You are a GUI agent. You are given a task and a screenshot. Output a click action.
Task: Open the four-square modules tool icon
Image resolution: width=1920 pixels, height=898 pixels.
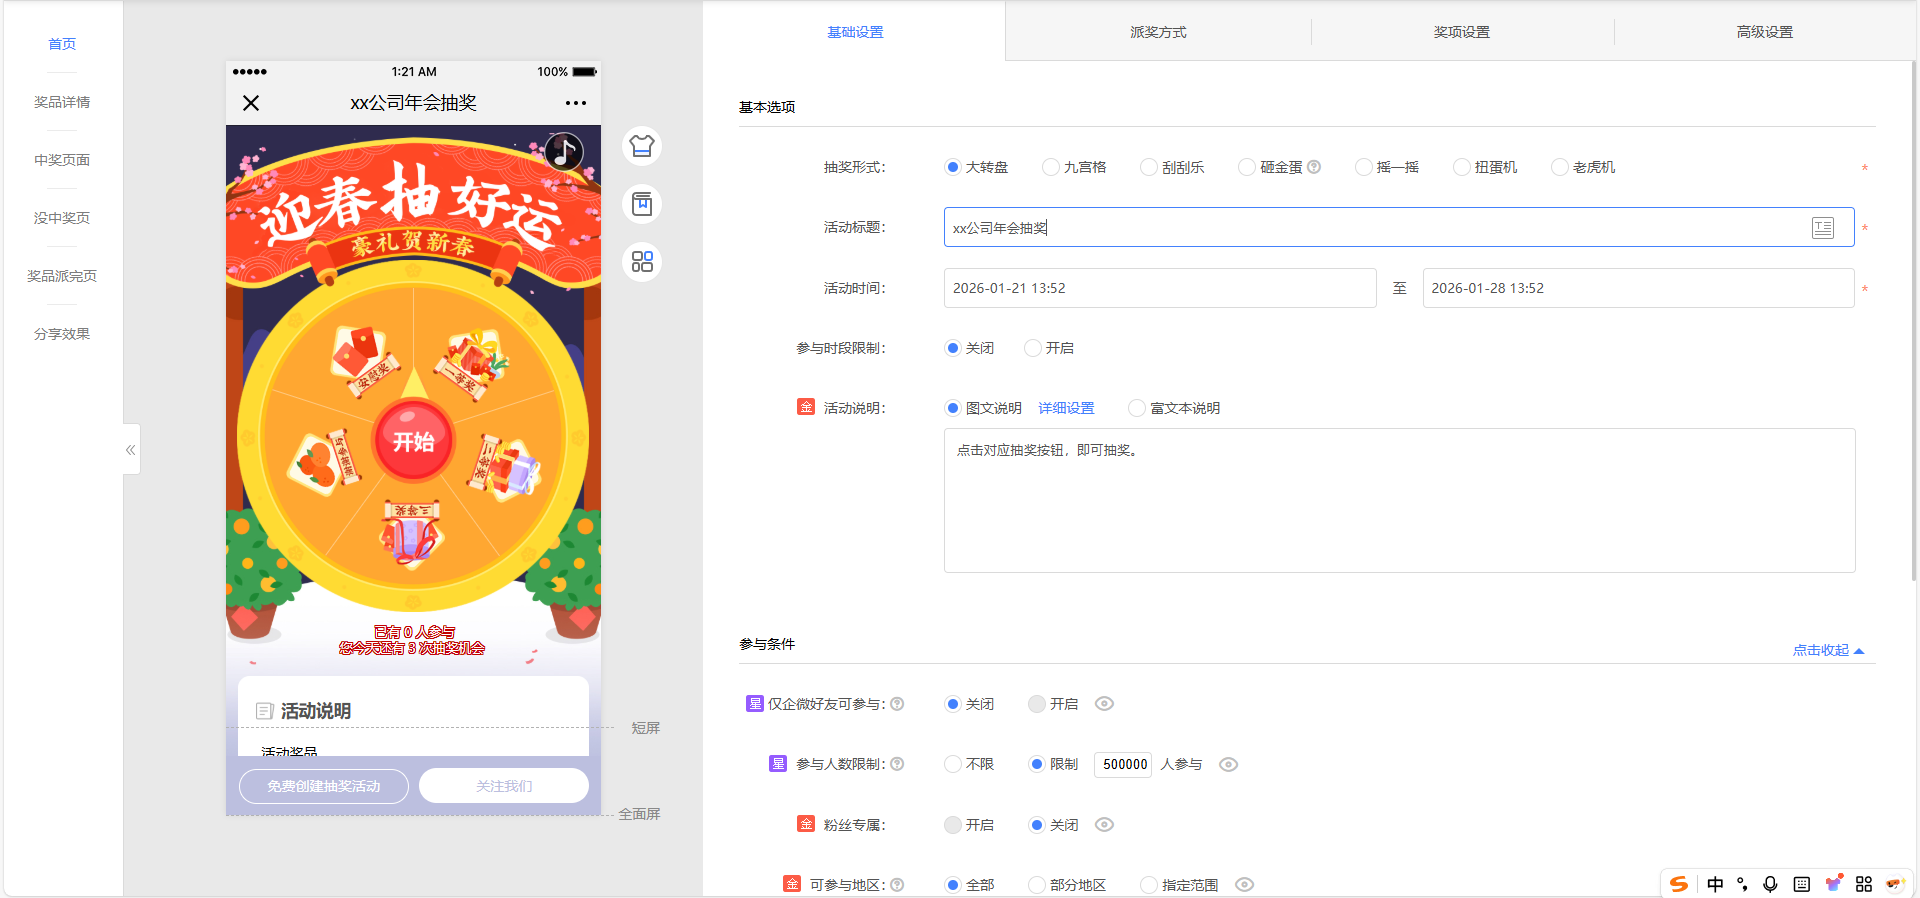[x=642, y=262]
